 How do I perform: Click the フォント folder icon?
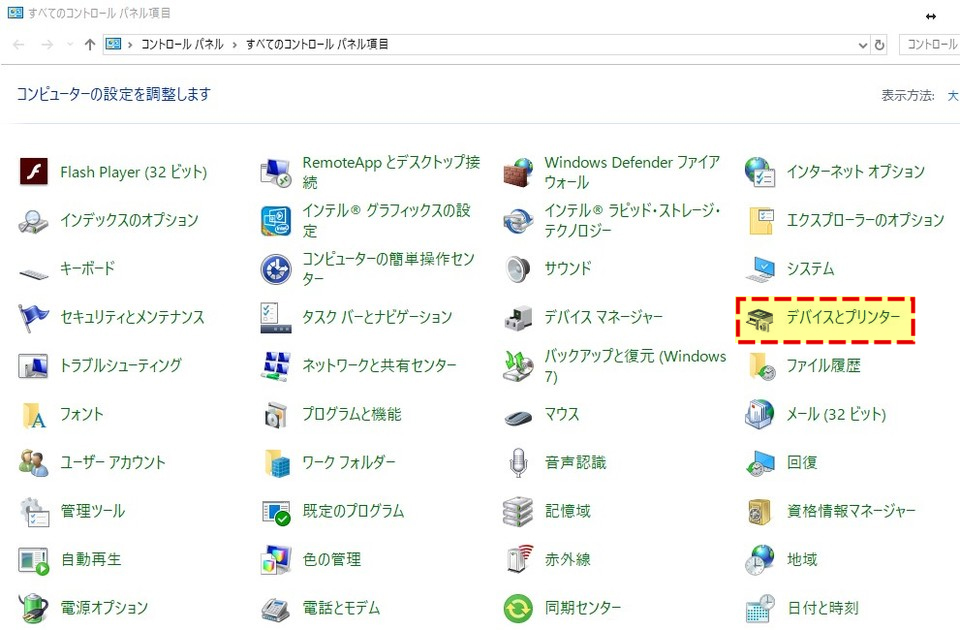(33, 414)
